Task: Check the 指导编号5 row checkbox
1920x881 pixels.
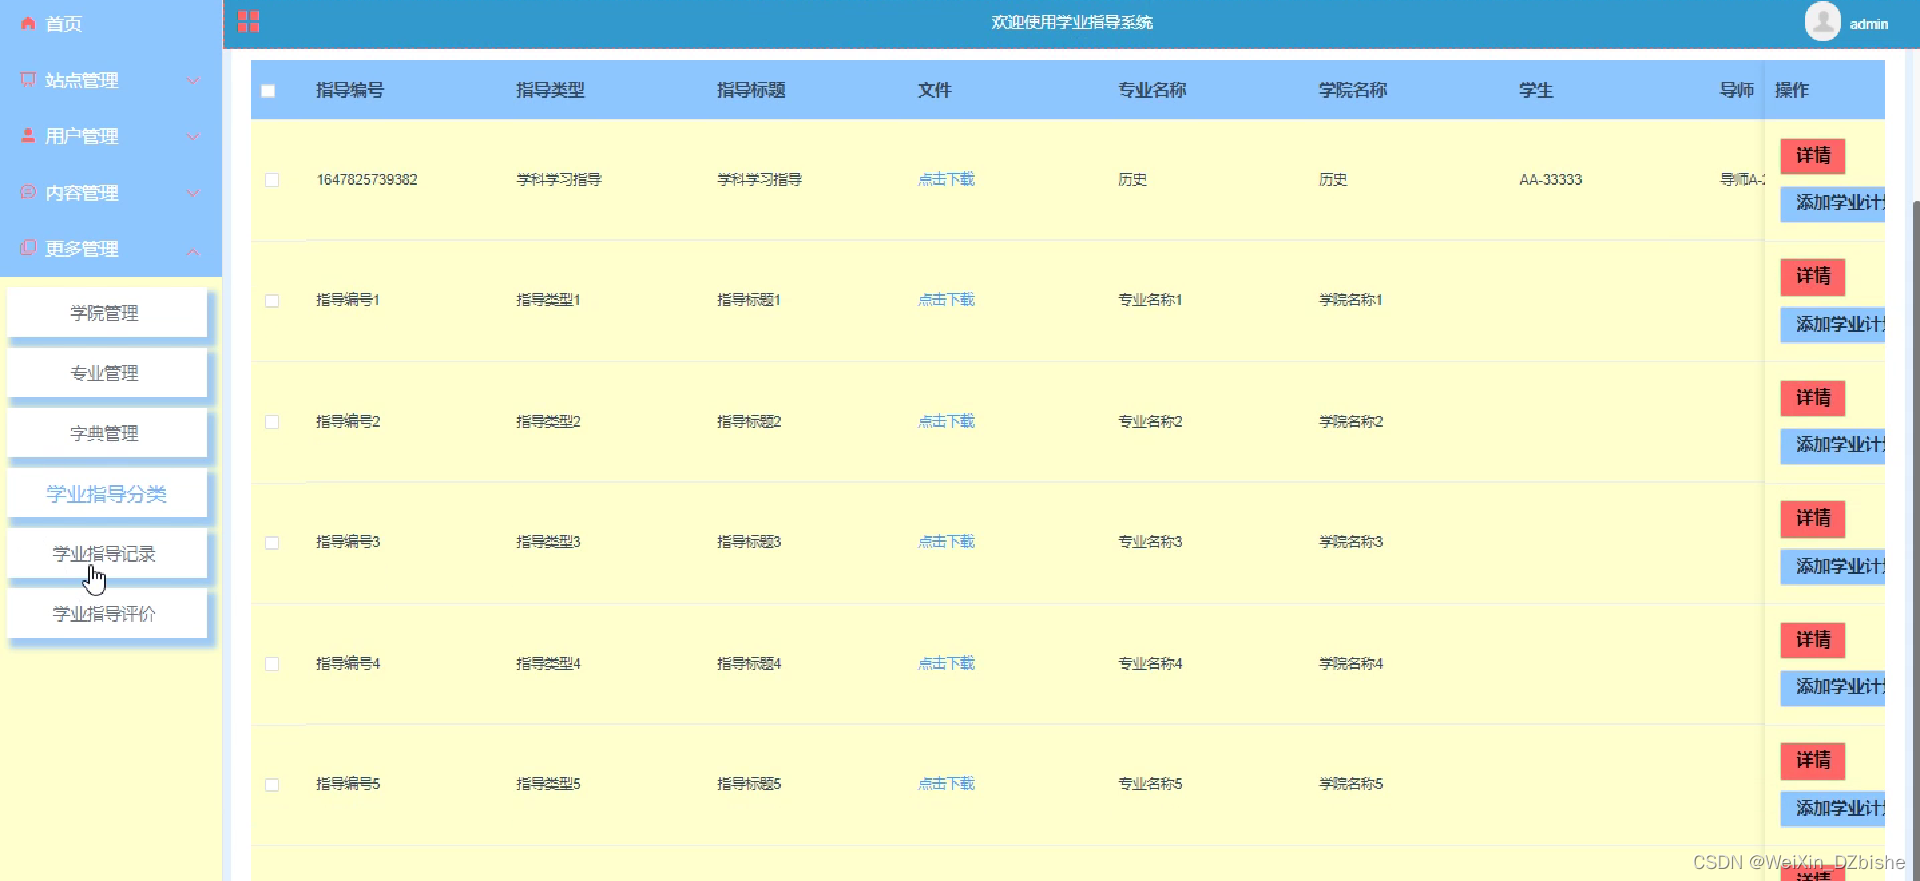Action: coord(272,785)
